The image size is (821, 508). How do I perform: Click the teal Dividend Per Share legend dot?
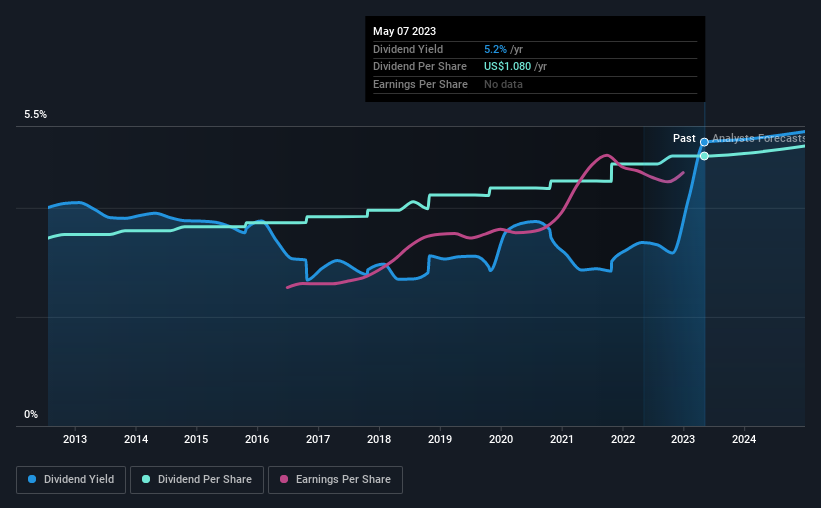pyautogui.click(x=146, y=479)
